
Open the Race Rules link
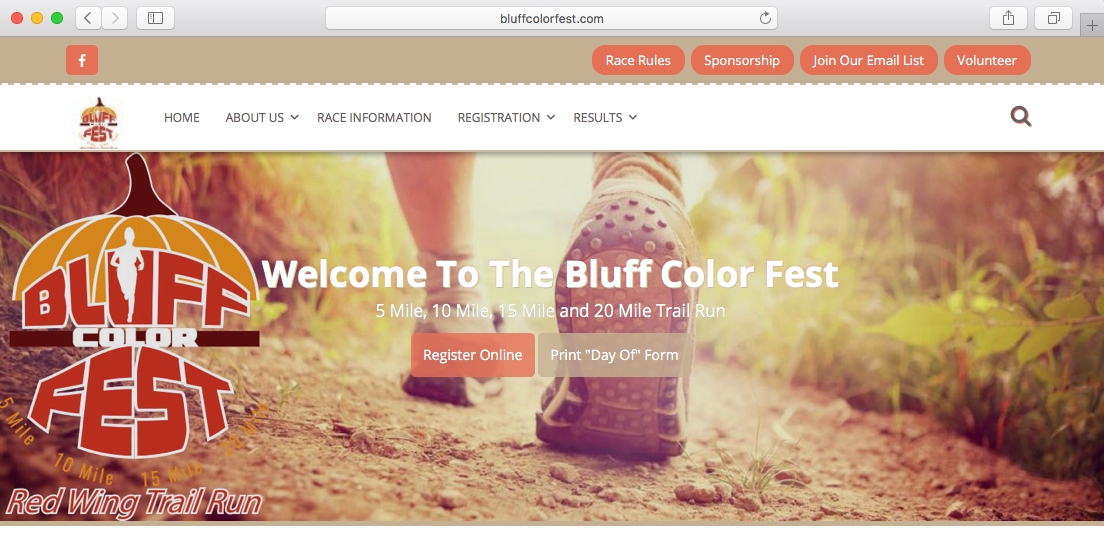point(638,60)
